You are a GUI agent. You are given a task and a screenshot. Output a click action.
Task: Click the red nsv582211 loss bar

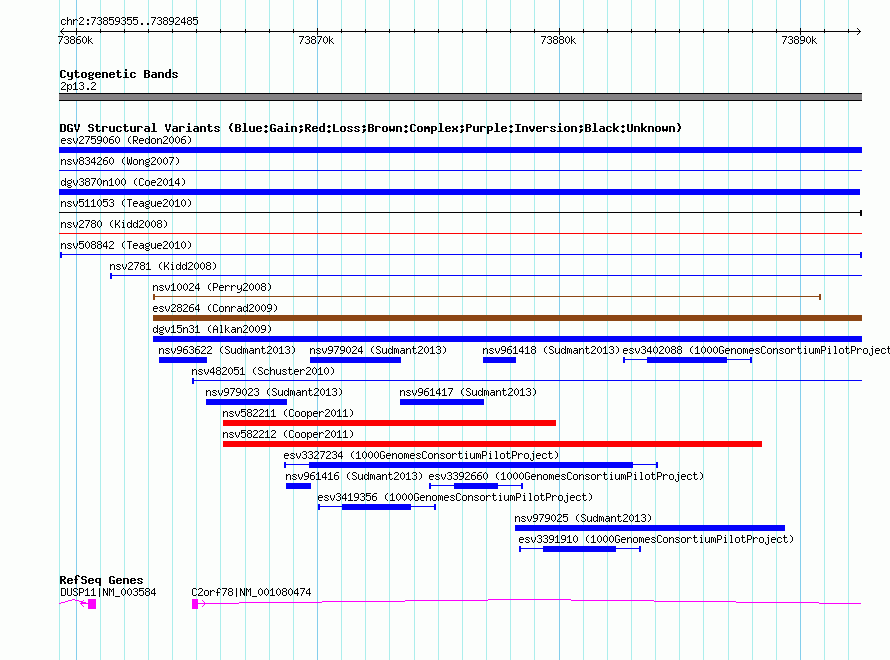[389, 423]
